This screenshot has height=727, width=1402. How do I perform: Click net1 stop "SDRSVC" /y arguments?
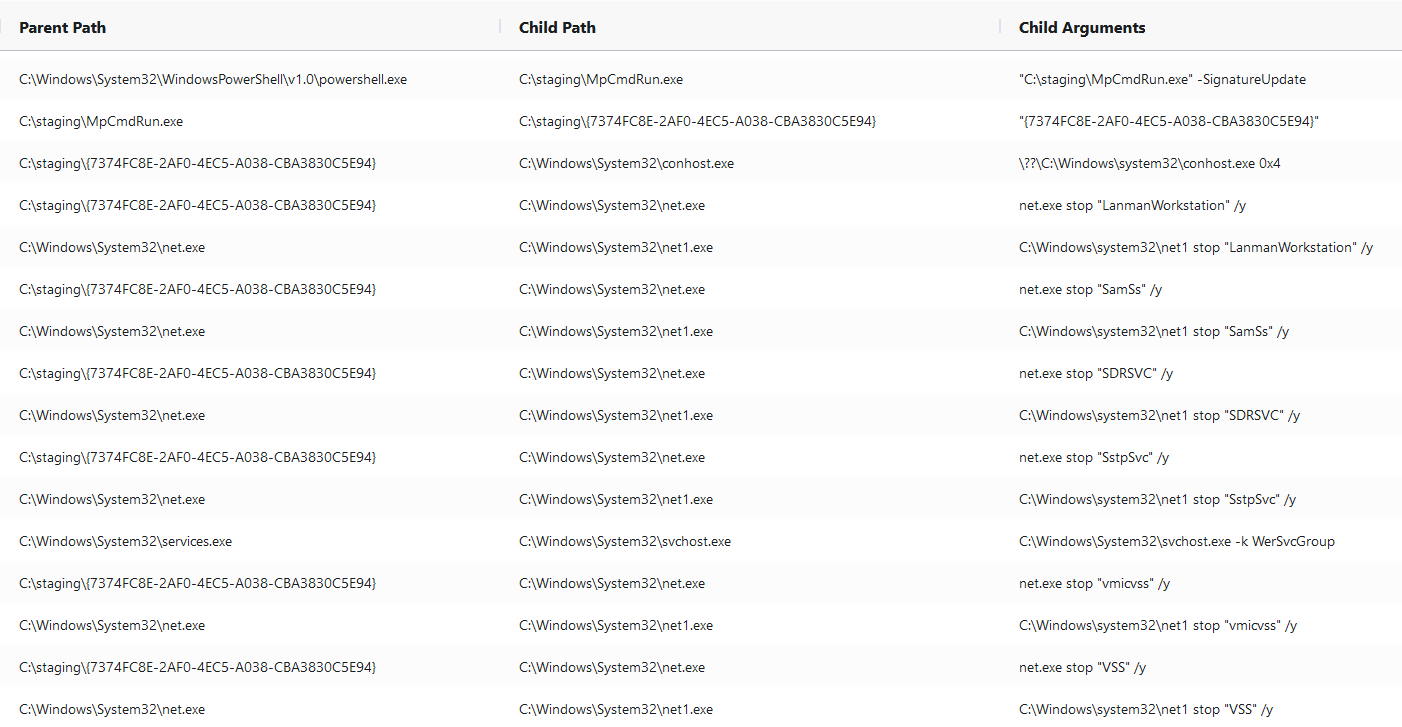pyautogui.click(x=1159, y=415)
